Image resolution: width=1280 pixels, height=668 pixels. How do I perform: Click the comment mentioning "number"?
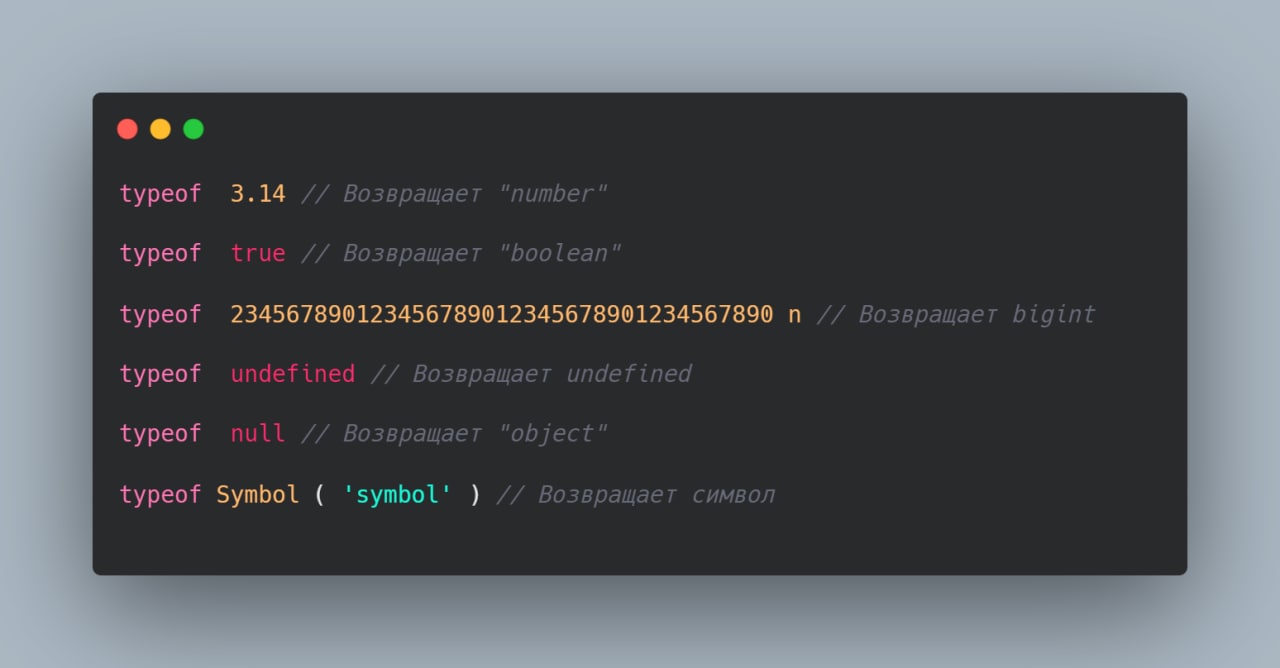[454, 194]
